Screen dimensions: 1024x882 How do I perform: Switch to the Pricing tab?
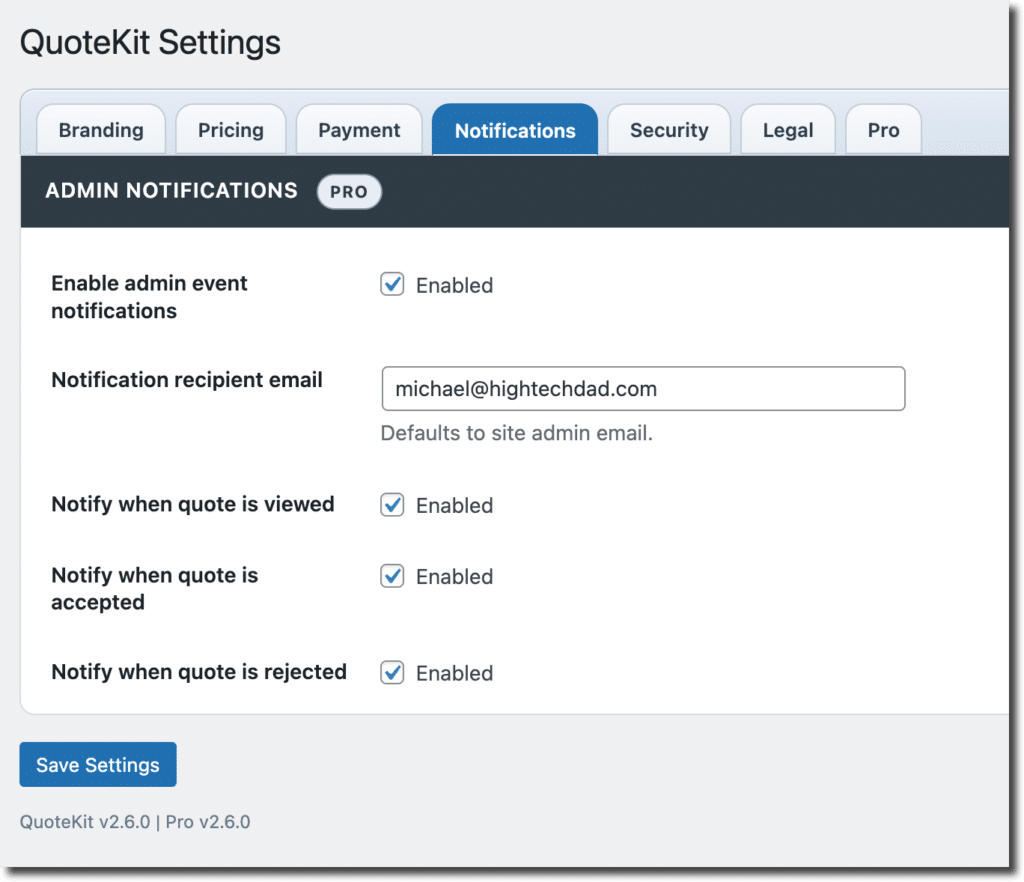231,130
